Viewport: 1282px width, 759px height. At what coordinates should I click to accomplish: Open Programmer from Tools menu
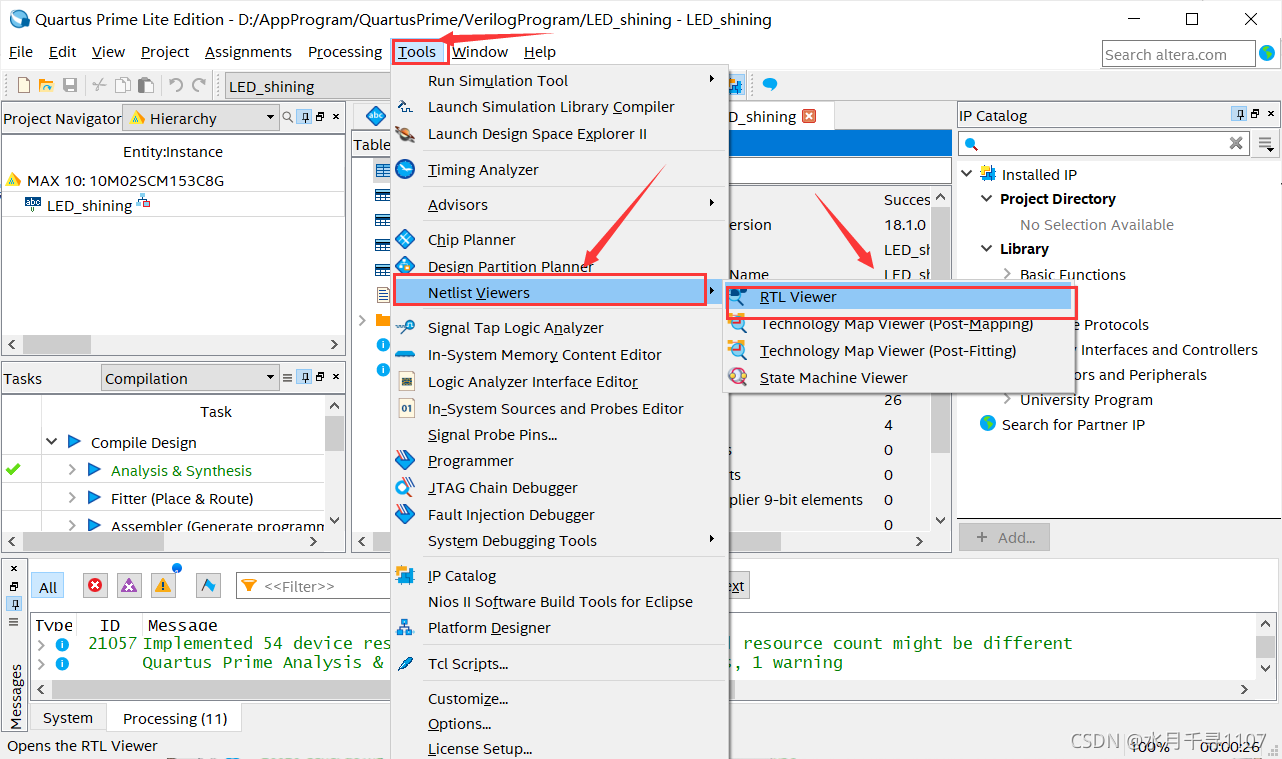tap(471, 461)
